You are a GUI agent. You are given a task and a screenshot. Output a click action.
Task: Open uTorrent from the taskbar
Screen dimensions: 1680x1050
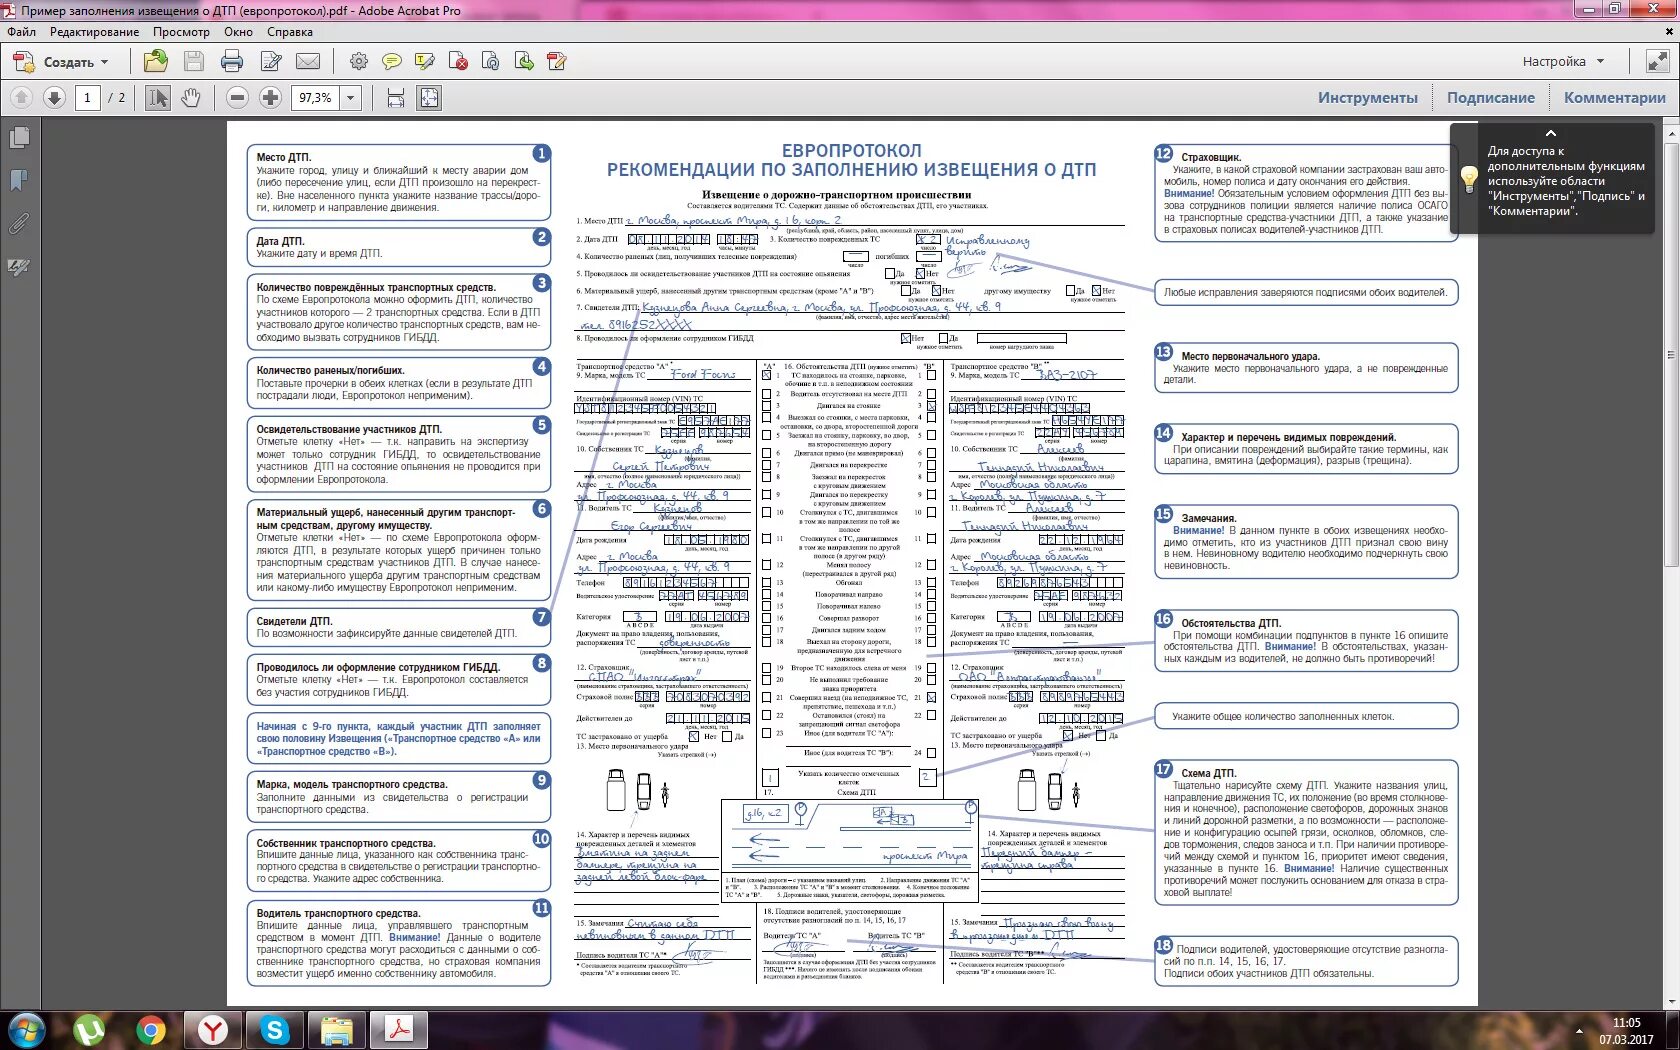click(x=89, y=1030)
